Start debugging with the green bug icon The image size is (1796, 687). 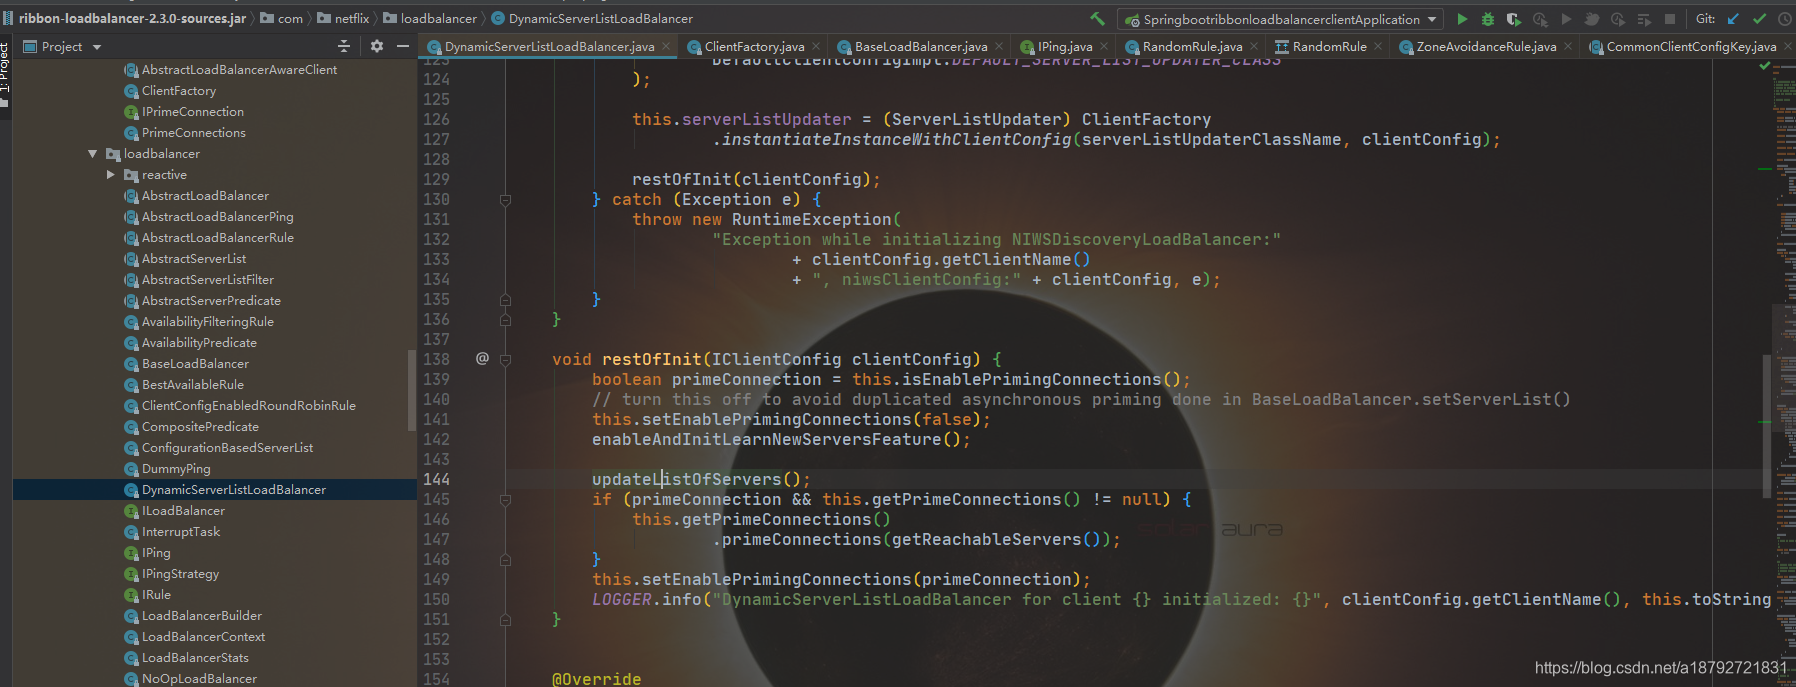[x=1488, y=19]
